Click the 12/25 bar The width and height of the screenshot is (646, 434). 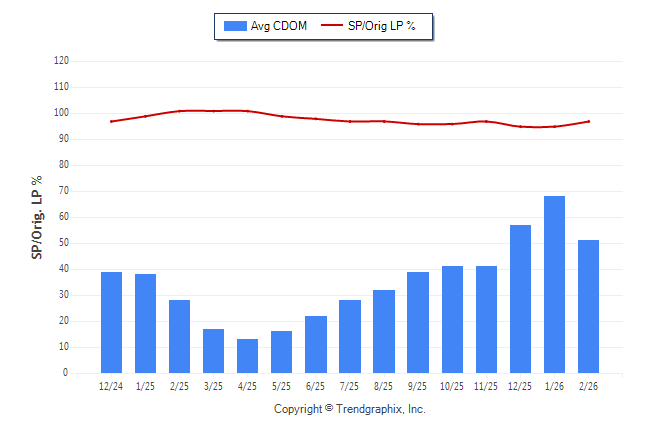520,299
